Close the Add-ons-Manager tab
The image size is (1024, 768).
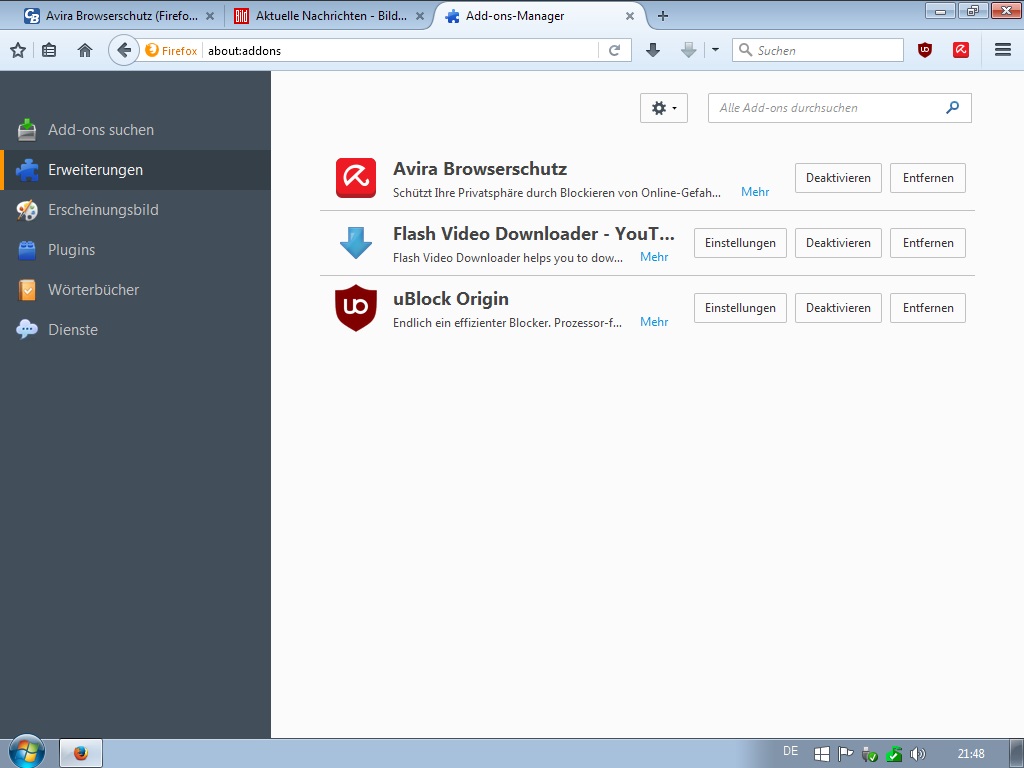coord(630,16)
